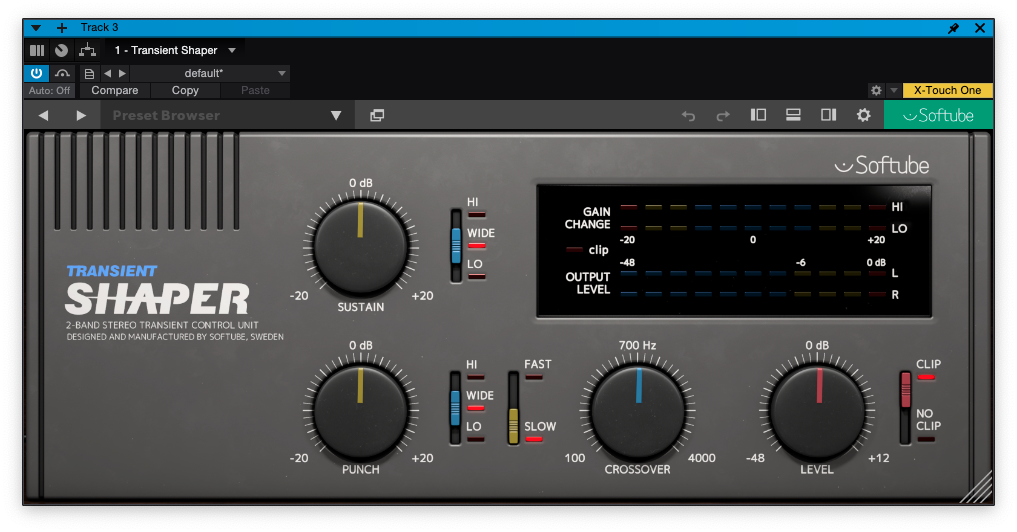
Task: Click the CROSSOVER frequency knob
Action: click(638, 409)
